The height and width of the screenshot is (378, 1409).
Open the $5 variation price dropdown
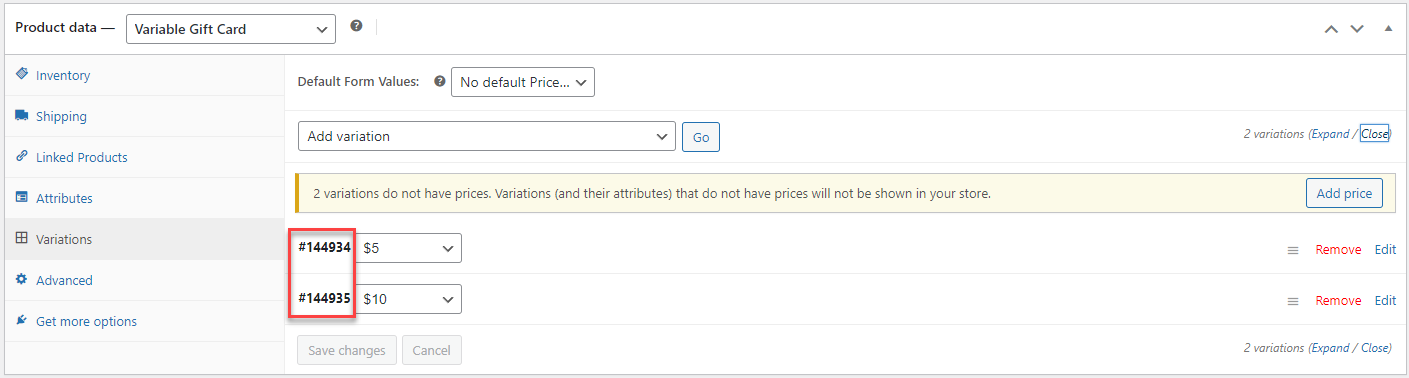[409, 248]
